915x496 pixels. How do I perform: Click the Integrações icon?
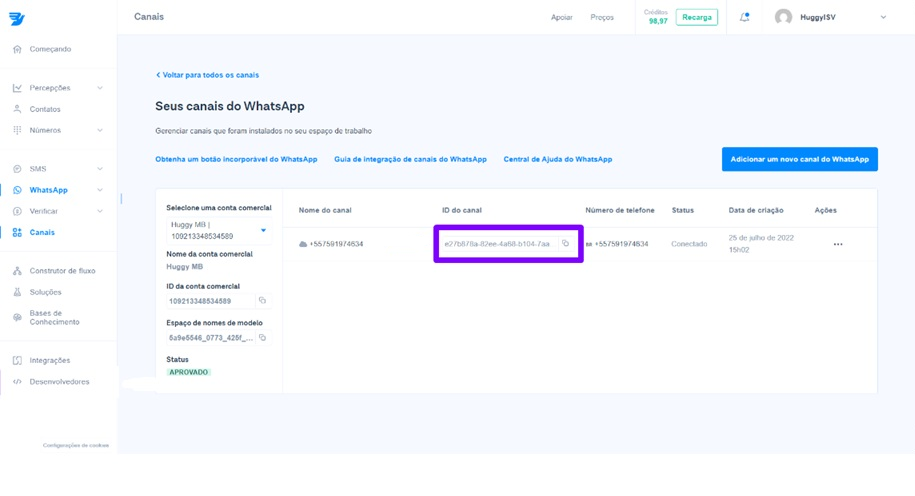point(17,361)
